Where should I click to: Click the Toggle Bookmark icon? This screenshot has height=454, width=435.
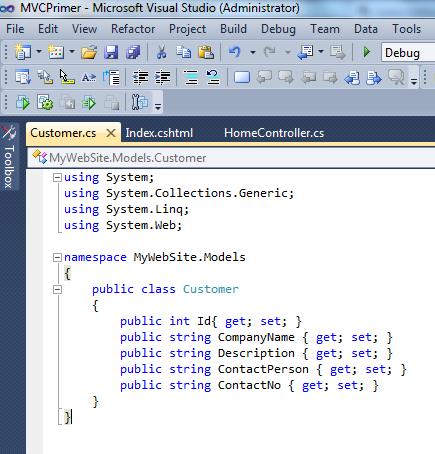point(242,77)
